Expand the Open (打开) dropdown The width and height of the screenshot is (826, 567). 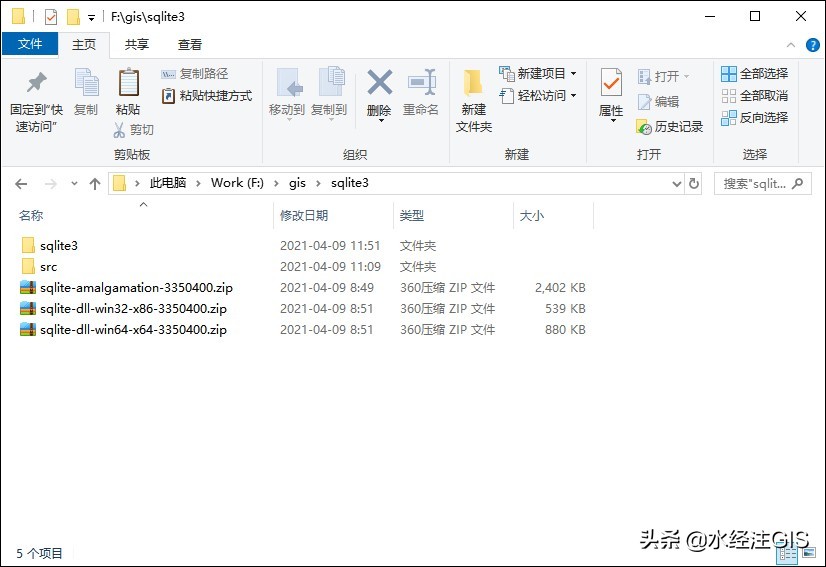point(686,77)
